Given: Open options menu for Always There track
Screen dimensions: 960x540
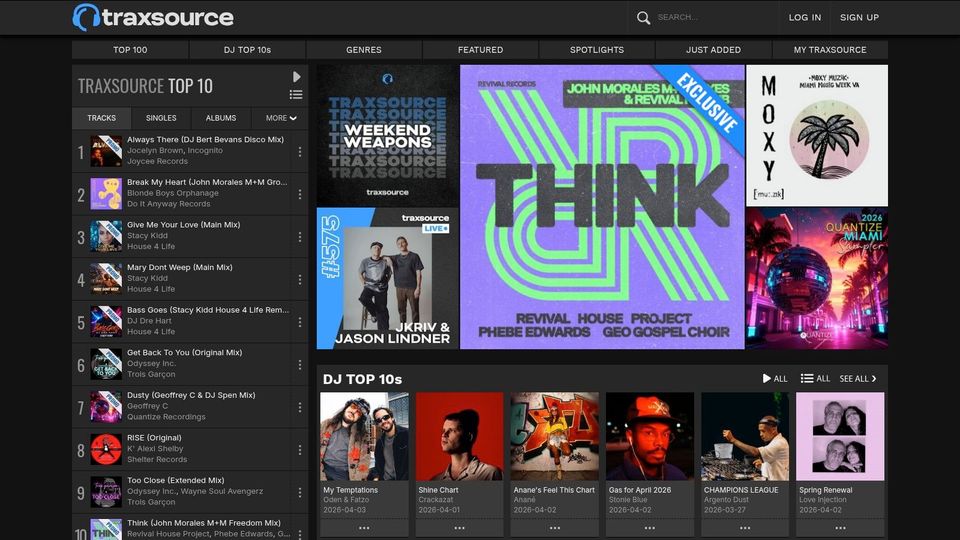Looking at the screenshot, I should point(299,151).
